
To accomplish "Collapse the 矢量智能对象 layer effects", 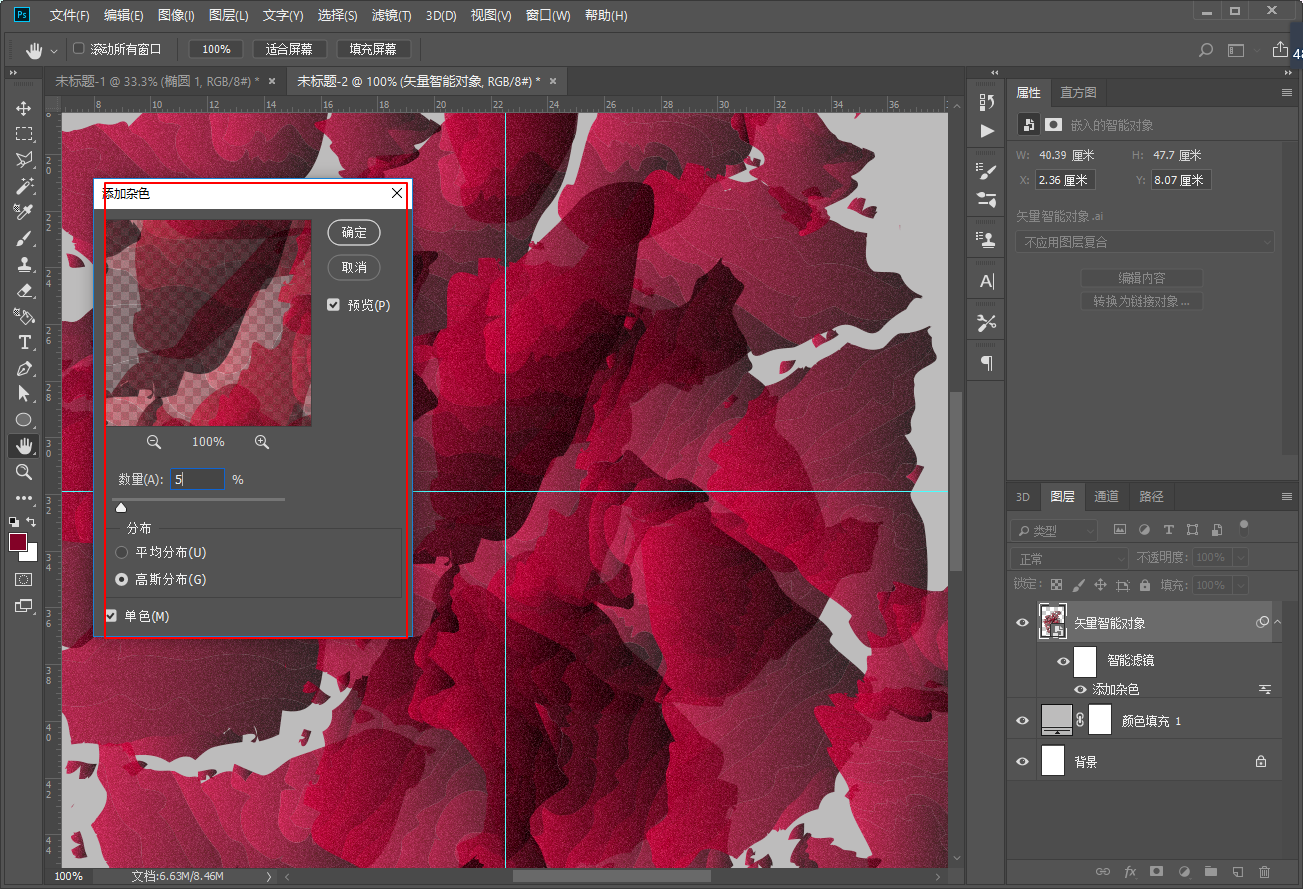I will pos(1278,622).
